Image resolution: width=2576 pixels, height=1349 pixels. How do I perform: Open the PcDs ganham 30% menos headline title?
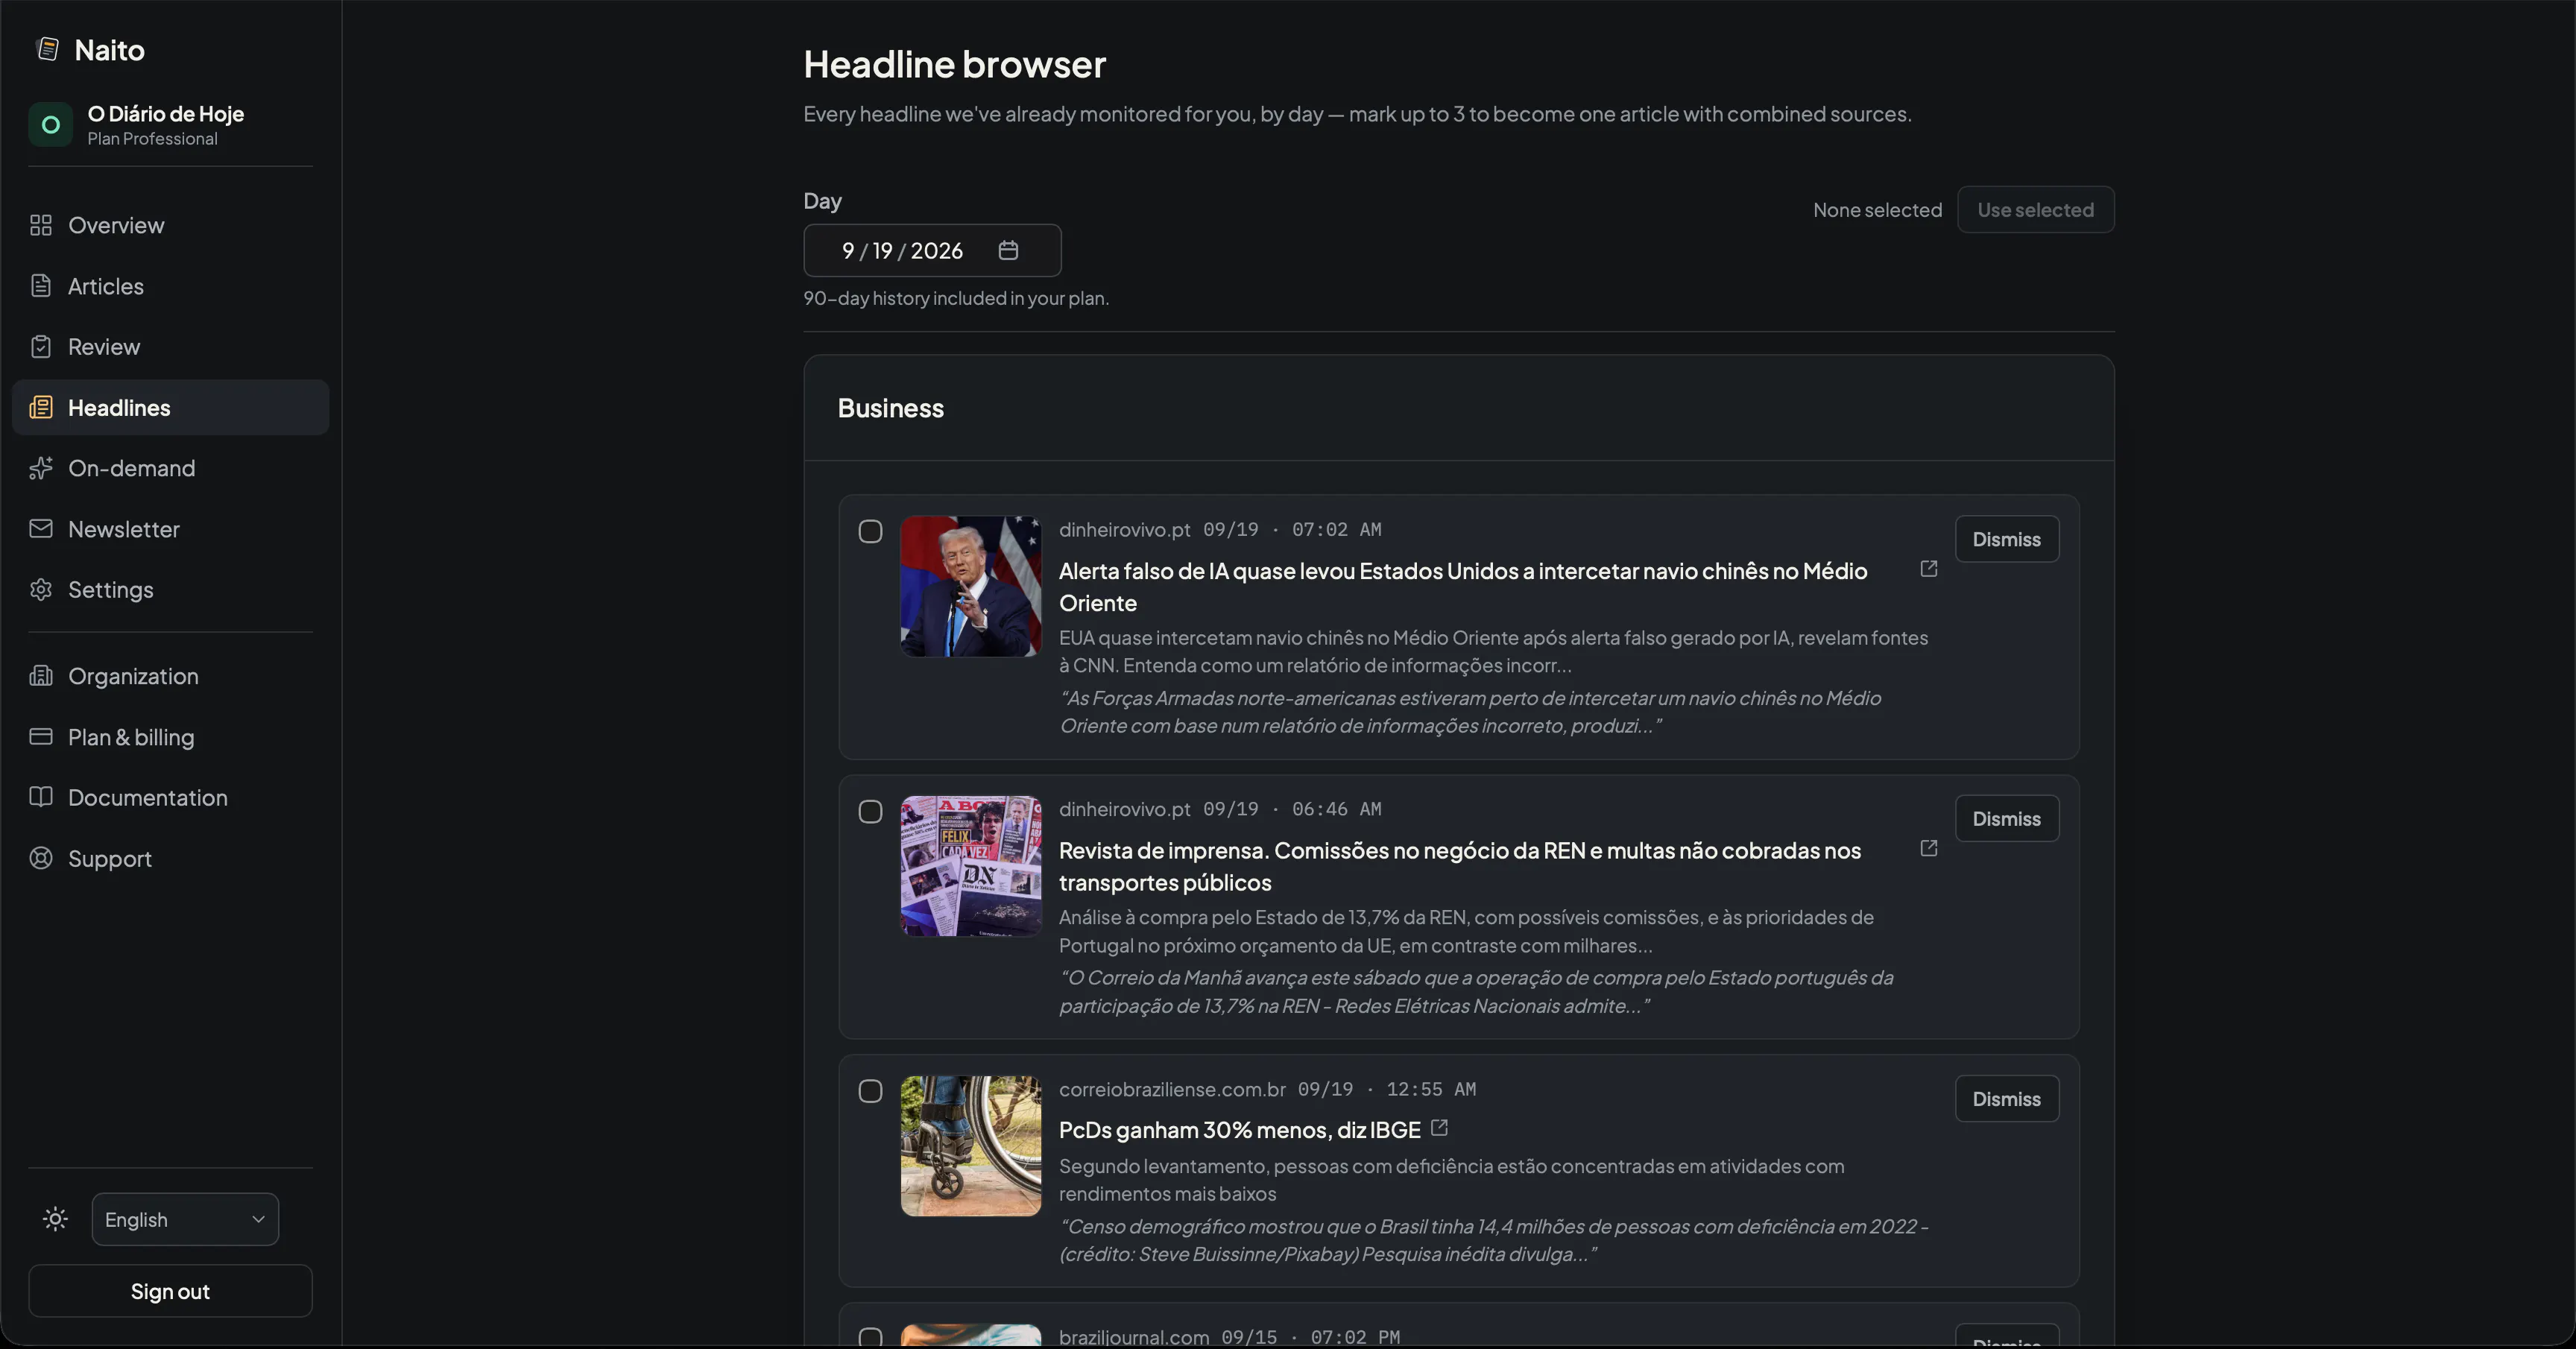(1240, 1130)
